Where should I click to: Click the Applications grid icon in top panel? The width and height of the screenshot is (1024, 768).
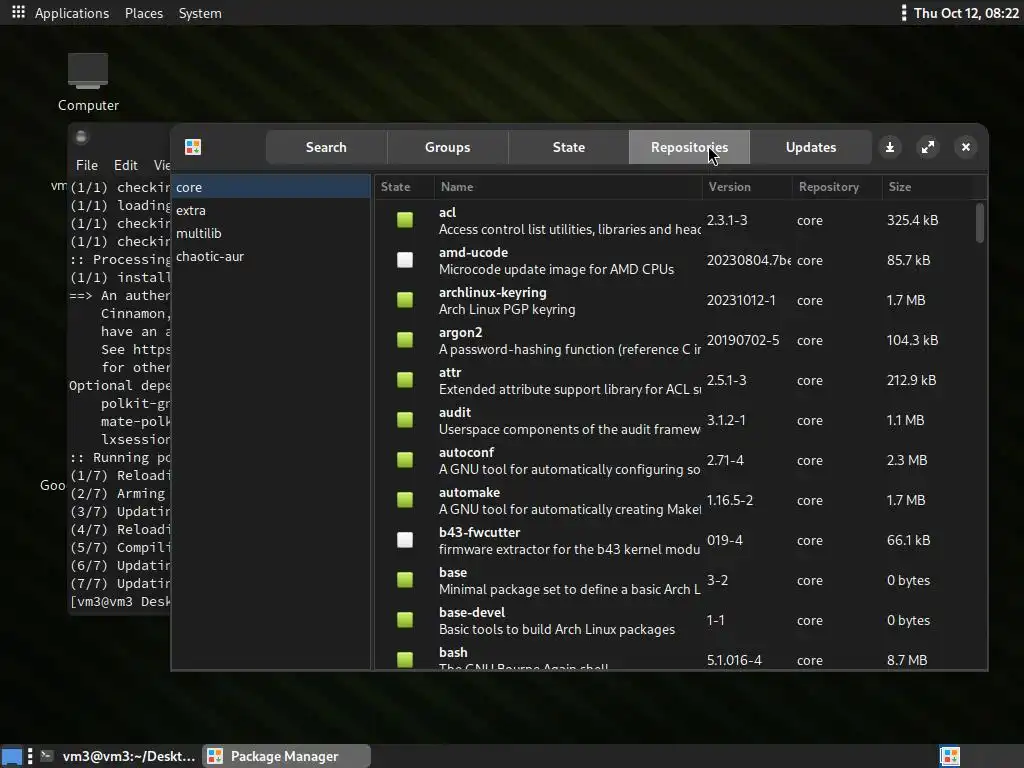18,12
